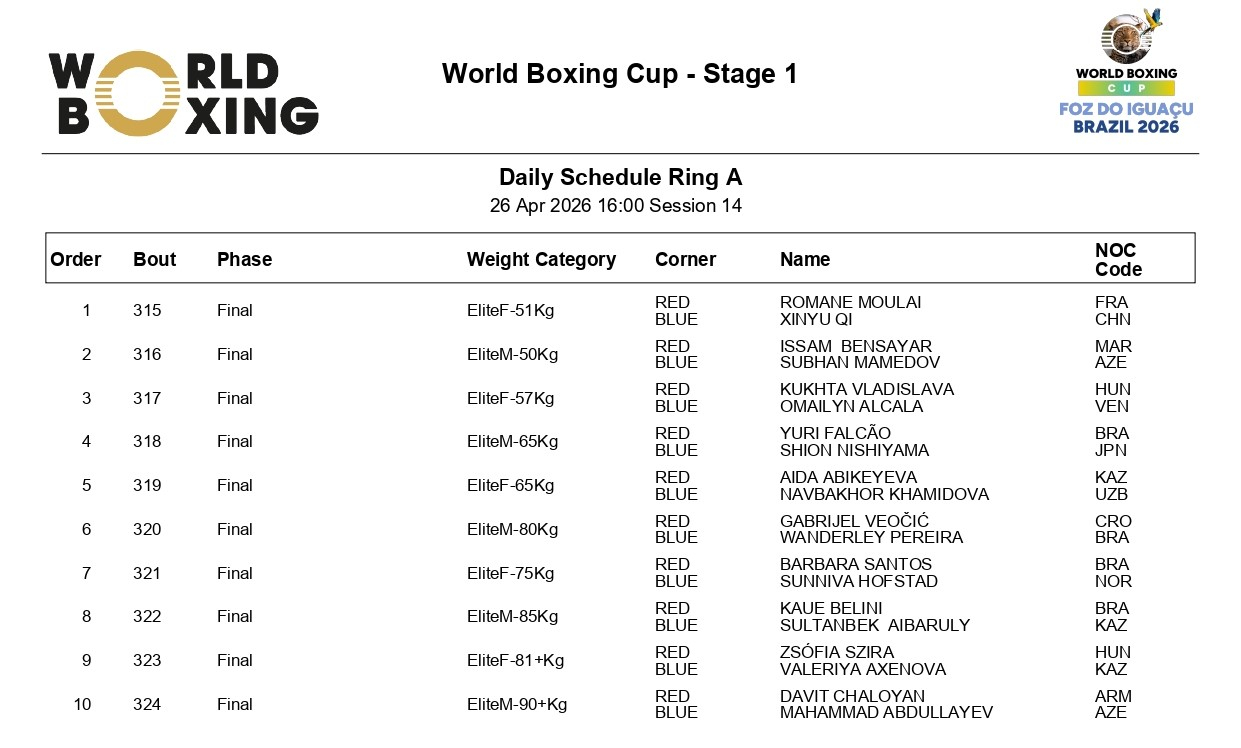Select the Bout column header
Screen dimensions: 1241x748
point(154,259)
